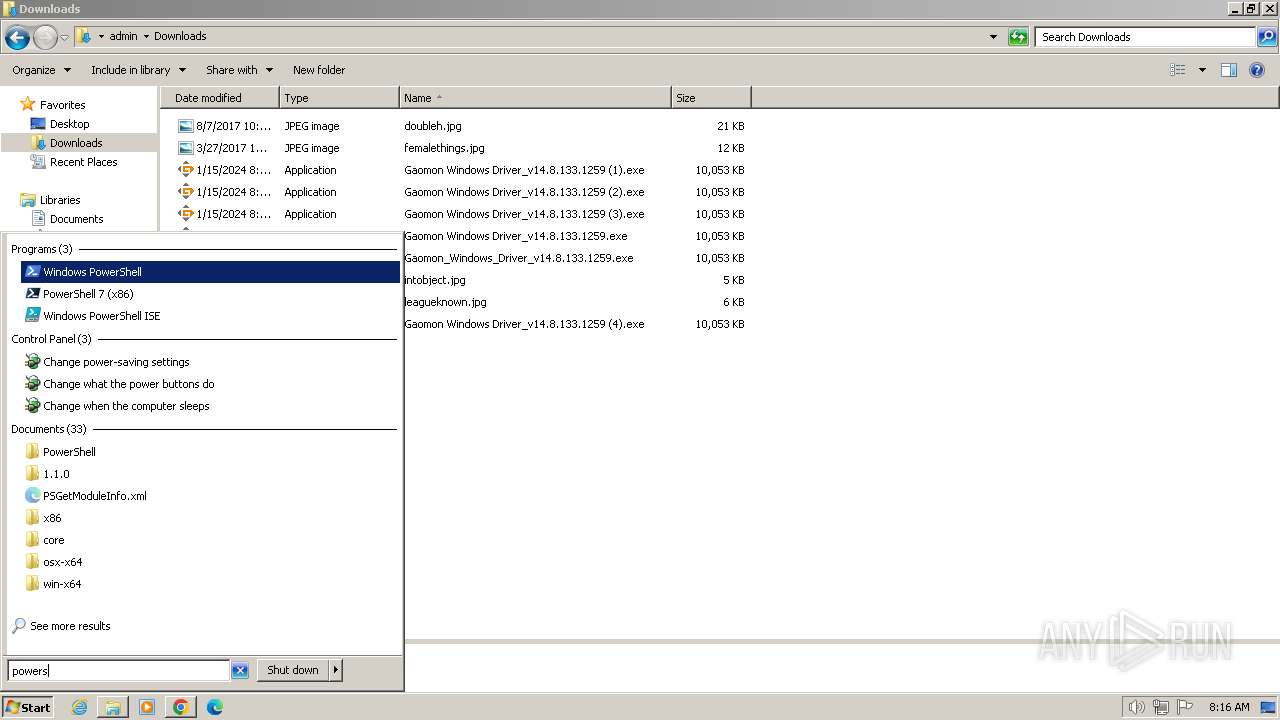
Task: Go forward in Explorer navigation
Action: tap(45, 38)
